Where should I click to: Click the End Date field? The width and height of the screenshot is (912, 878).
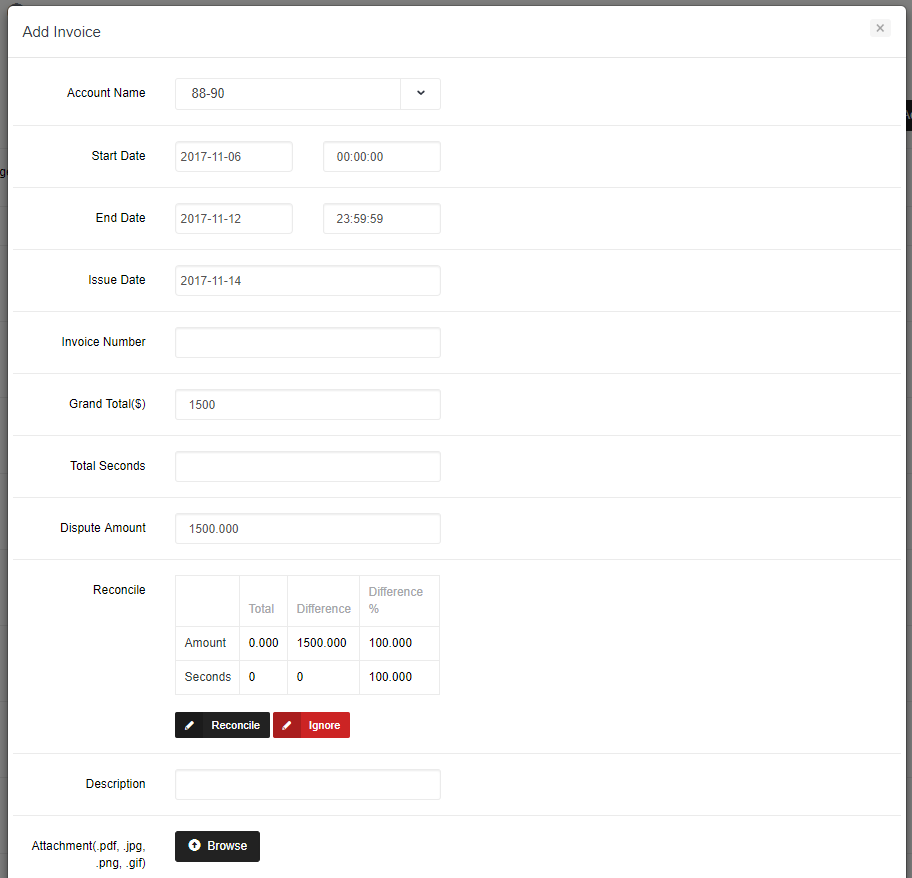pos(234,219)
